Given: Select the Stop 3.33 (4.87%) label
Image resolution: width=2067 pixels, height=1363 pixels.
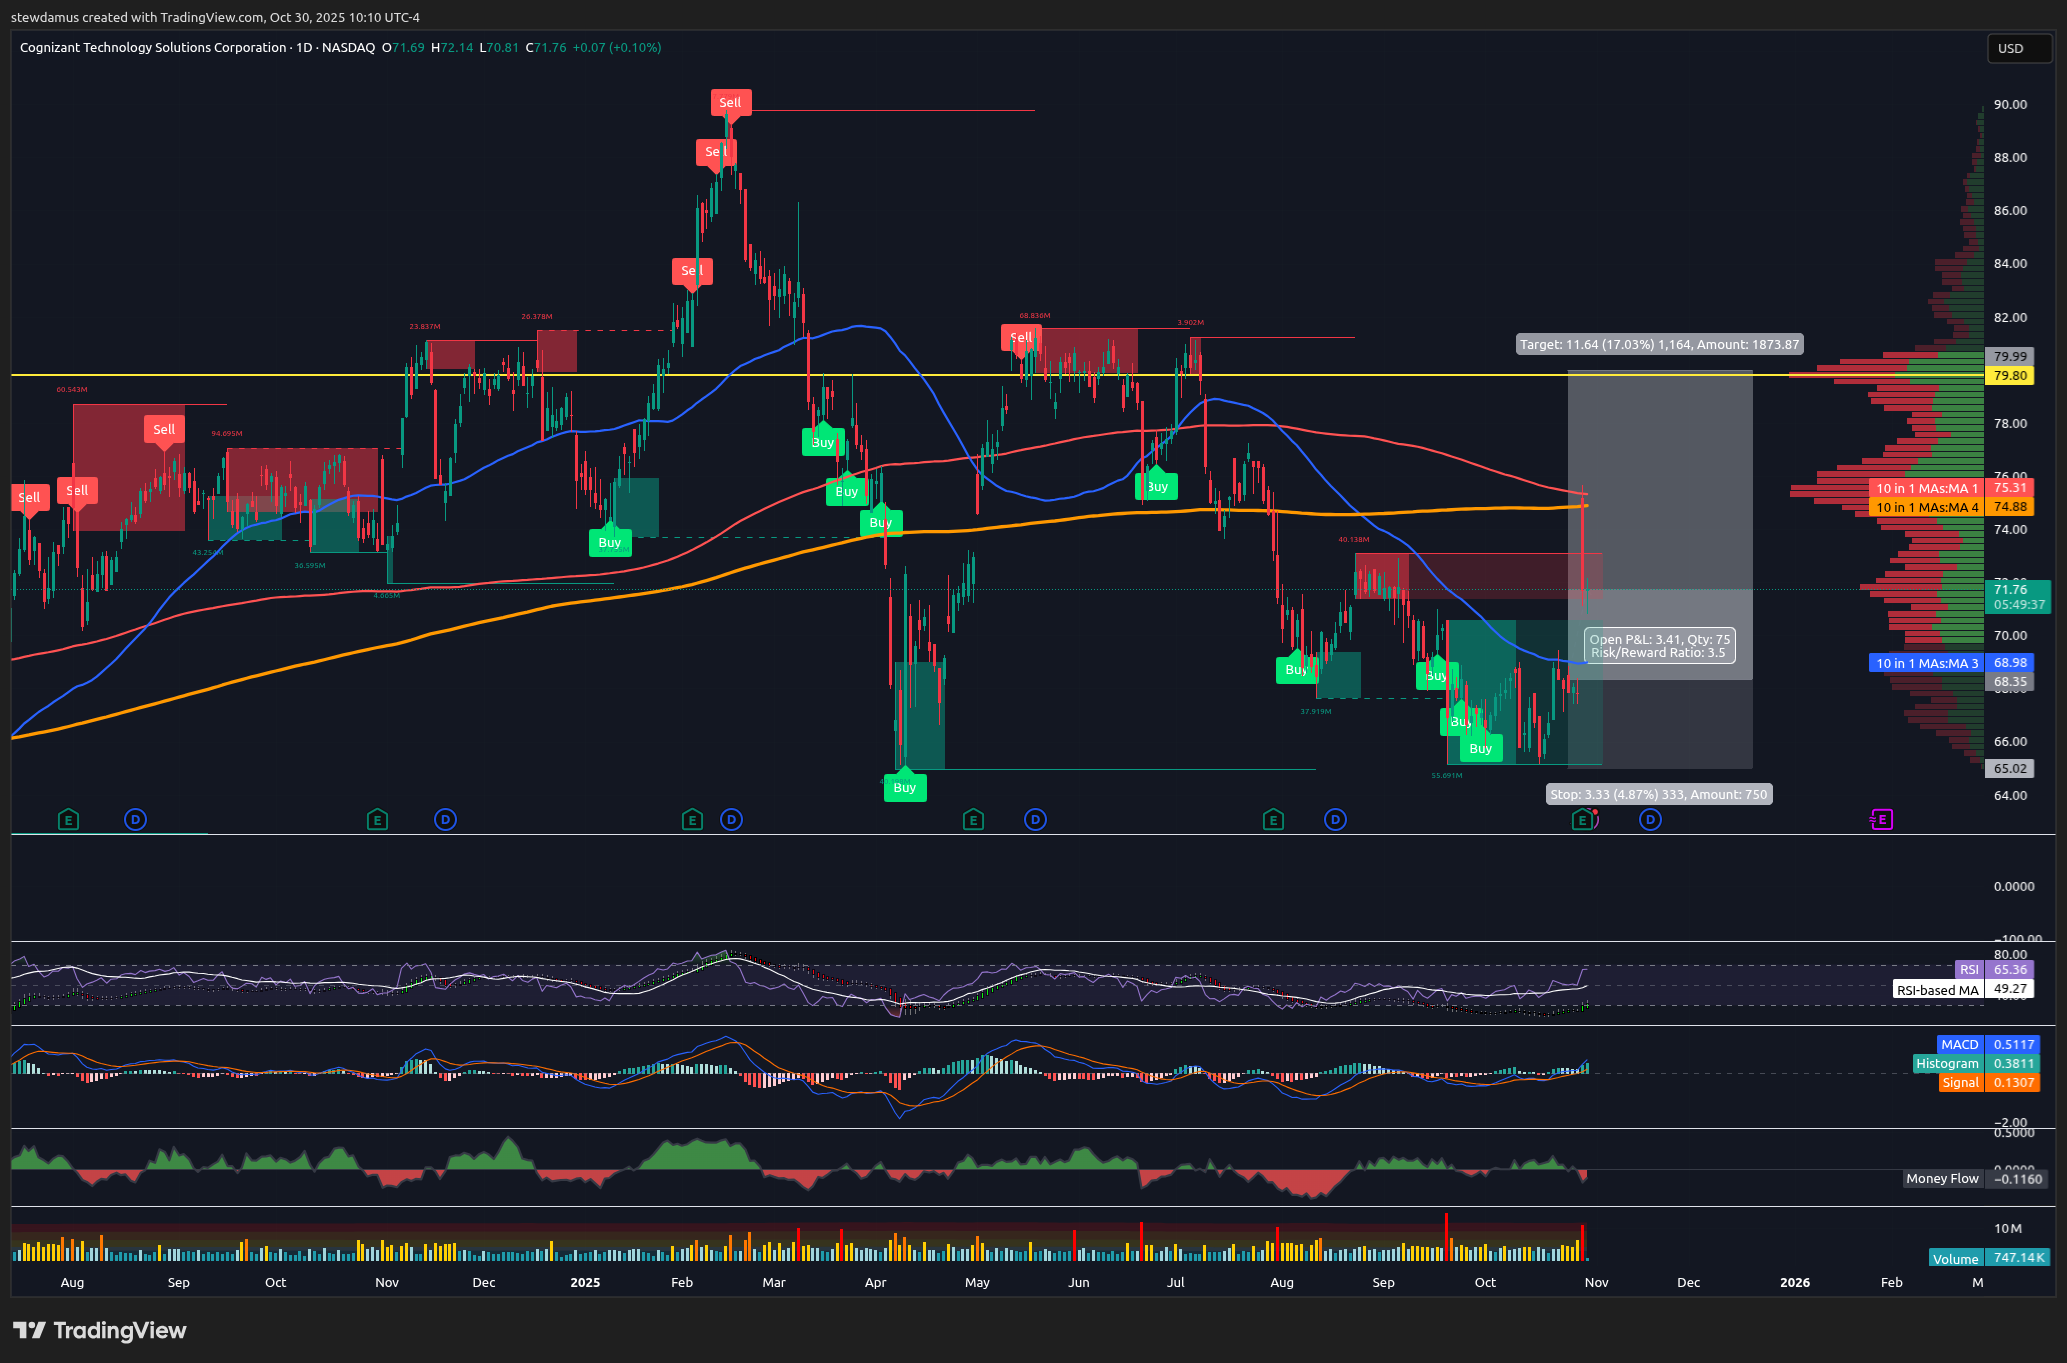Looking at the screenshot, I should 1658,794.
